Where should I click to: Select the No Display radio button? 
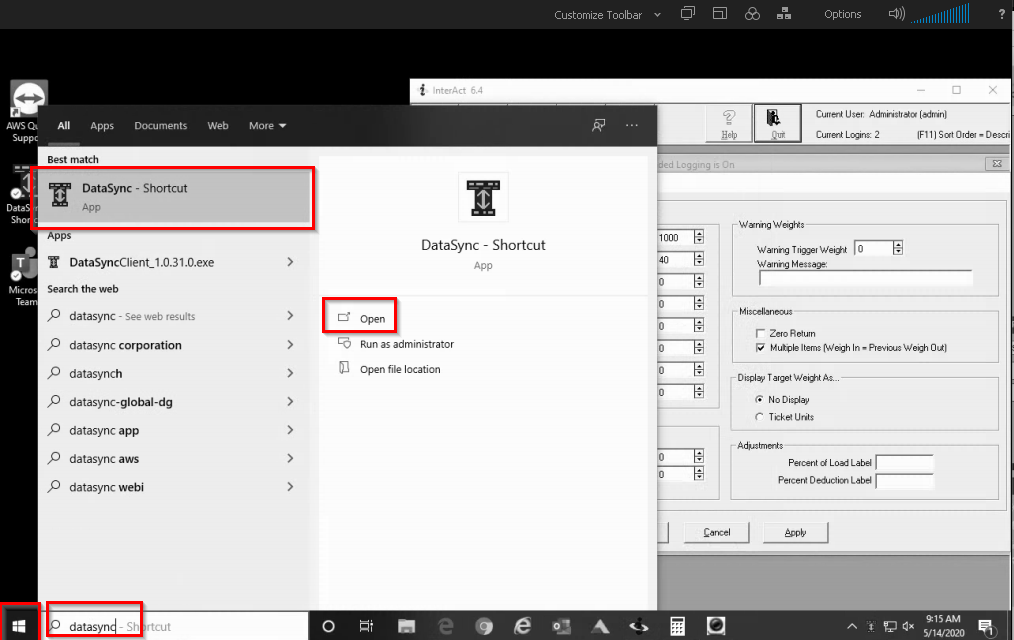[760, 400]
